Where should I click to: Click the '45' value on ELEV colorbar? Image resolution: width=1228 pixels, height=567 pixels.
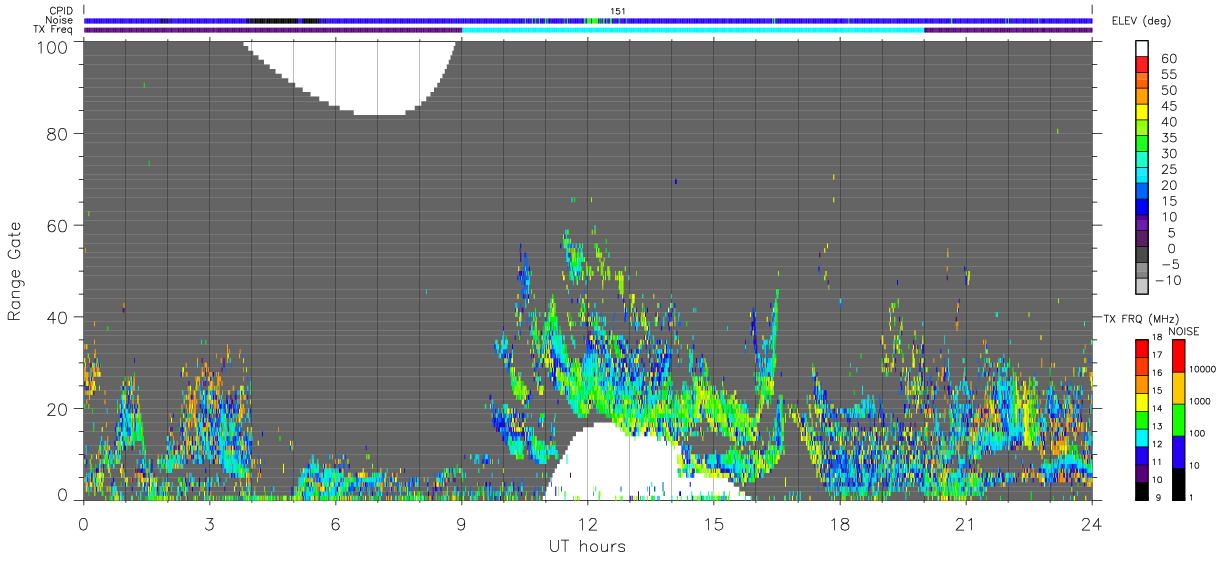click(1167, 106)
